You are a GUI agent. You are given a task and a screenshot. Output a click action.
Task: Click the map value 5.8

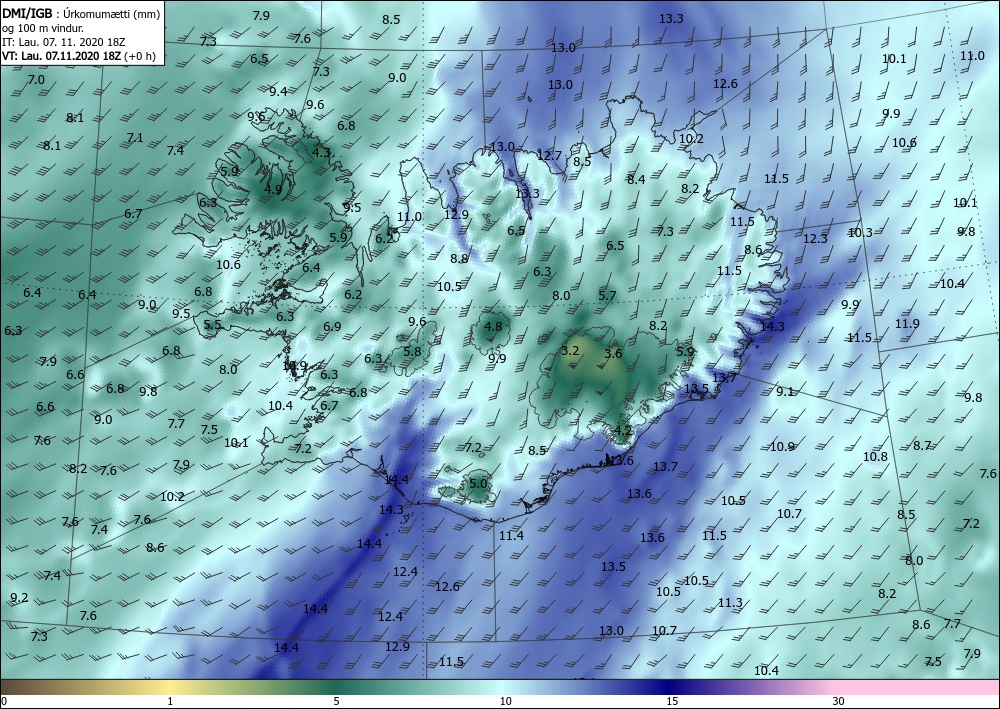pos(412,351)
